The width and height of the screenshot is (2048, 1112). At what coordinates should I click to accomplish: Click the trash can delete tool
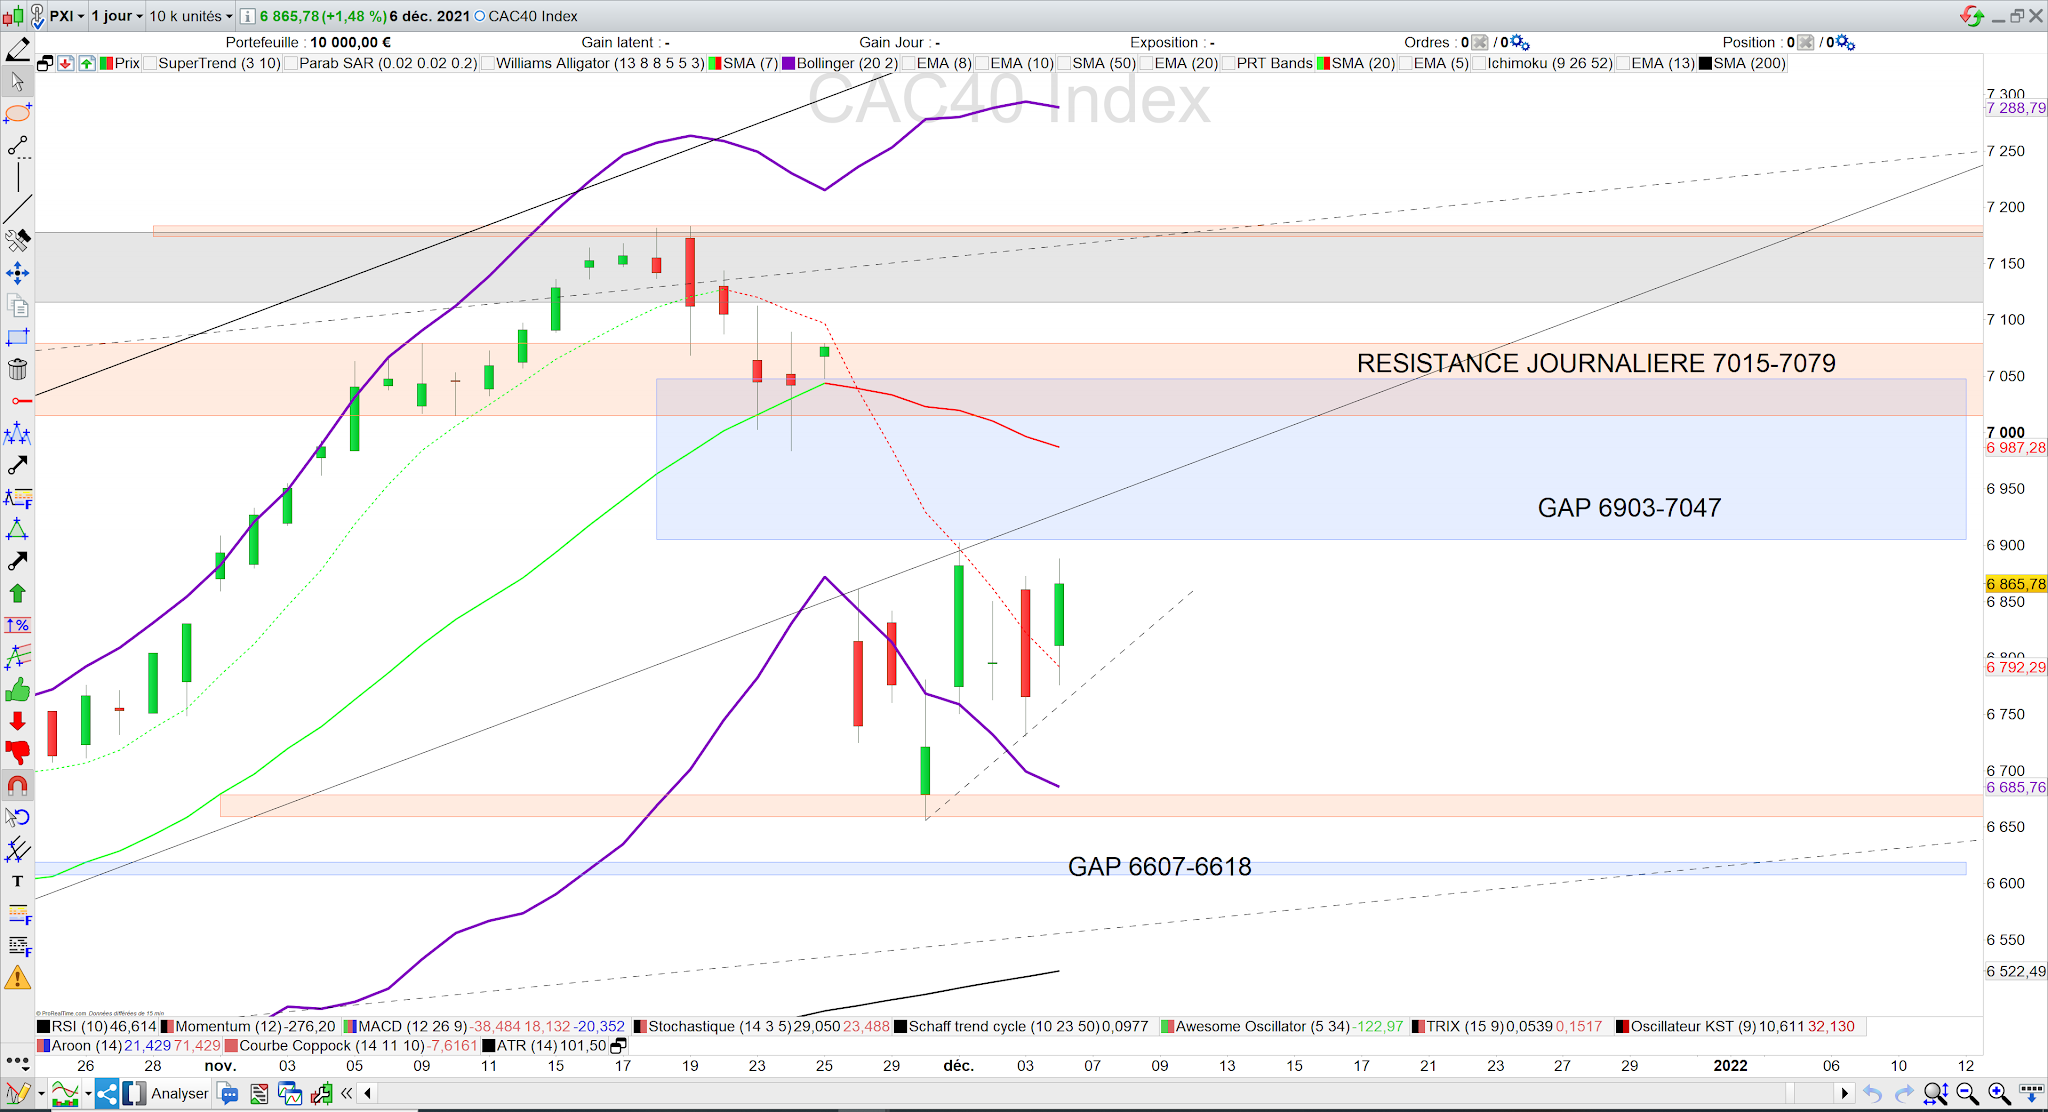17,369
